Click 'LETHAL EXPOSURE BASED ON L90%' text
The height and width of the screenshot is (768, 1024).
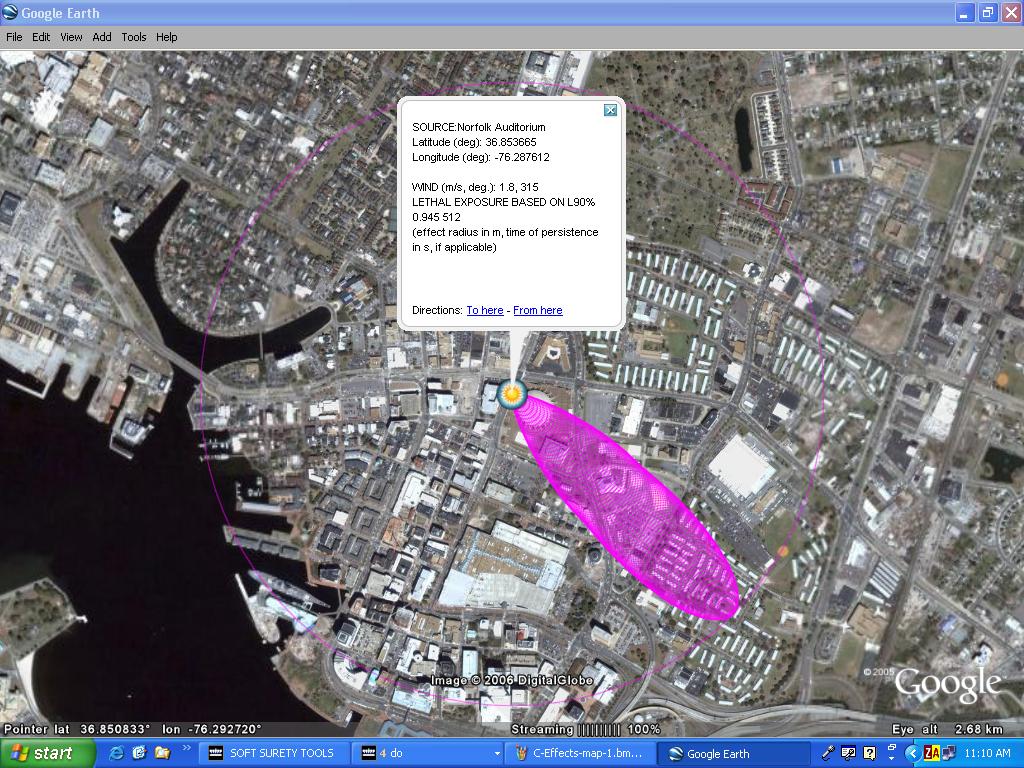point(504,202)
